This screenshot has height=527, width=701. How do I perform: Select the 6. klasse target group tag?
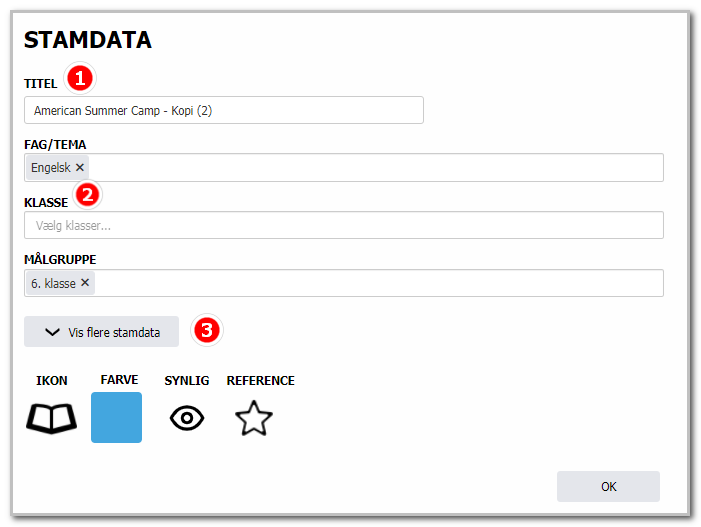click(x=53, y=283)
